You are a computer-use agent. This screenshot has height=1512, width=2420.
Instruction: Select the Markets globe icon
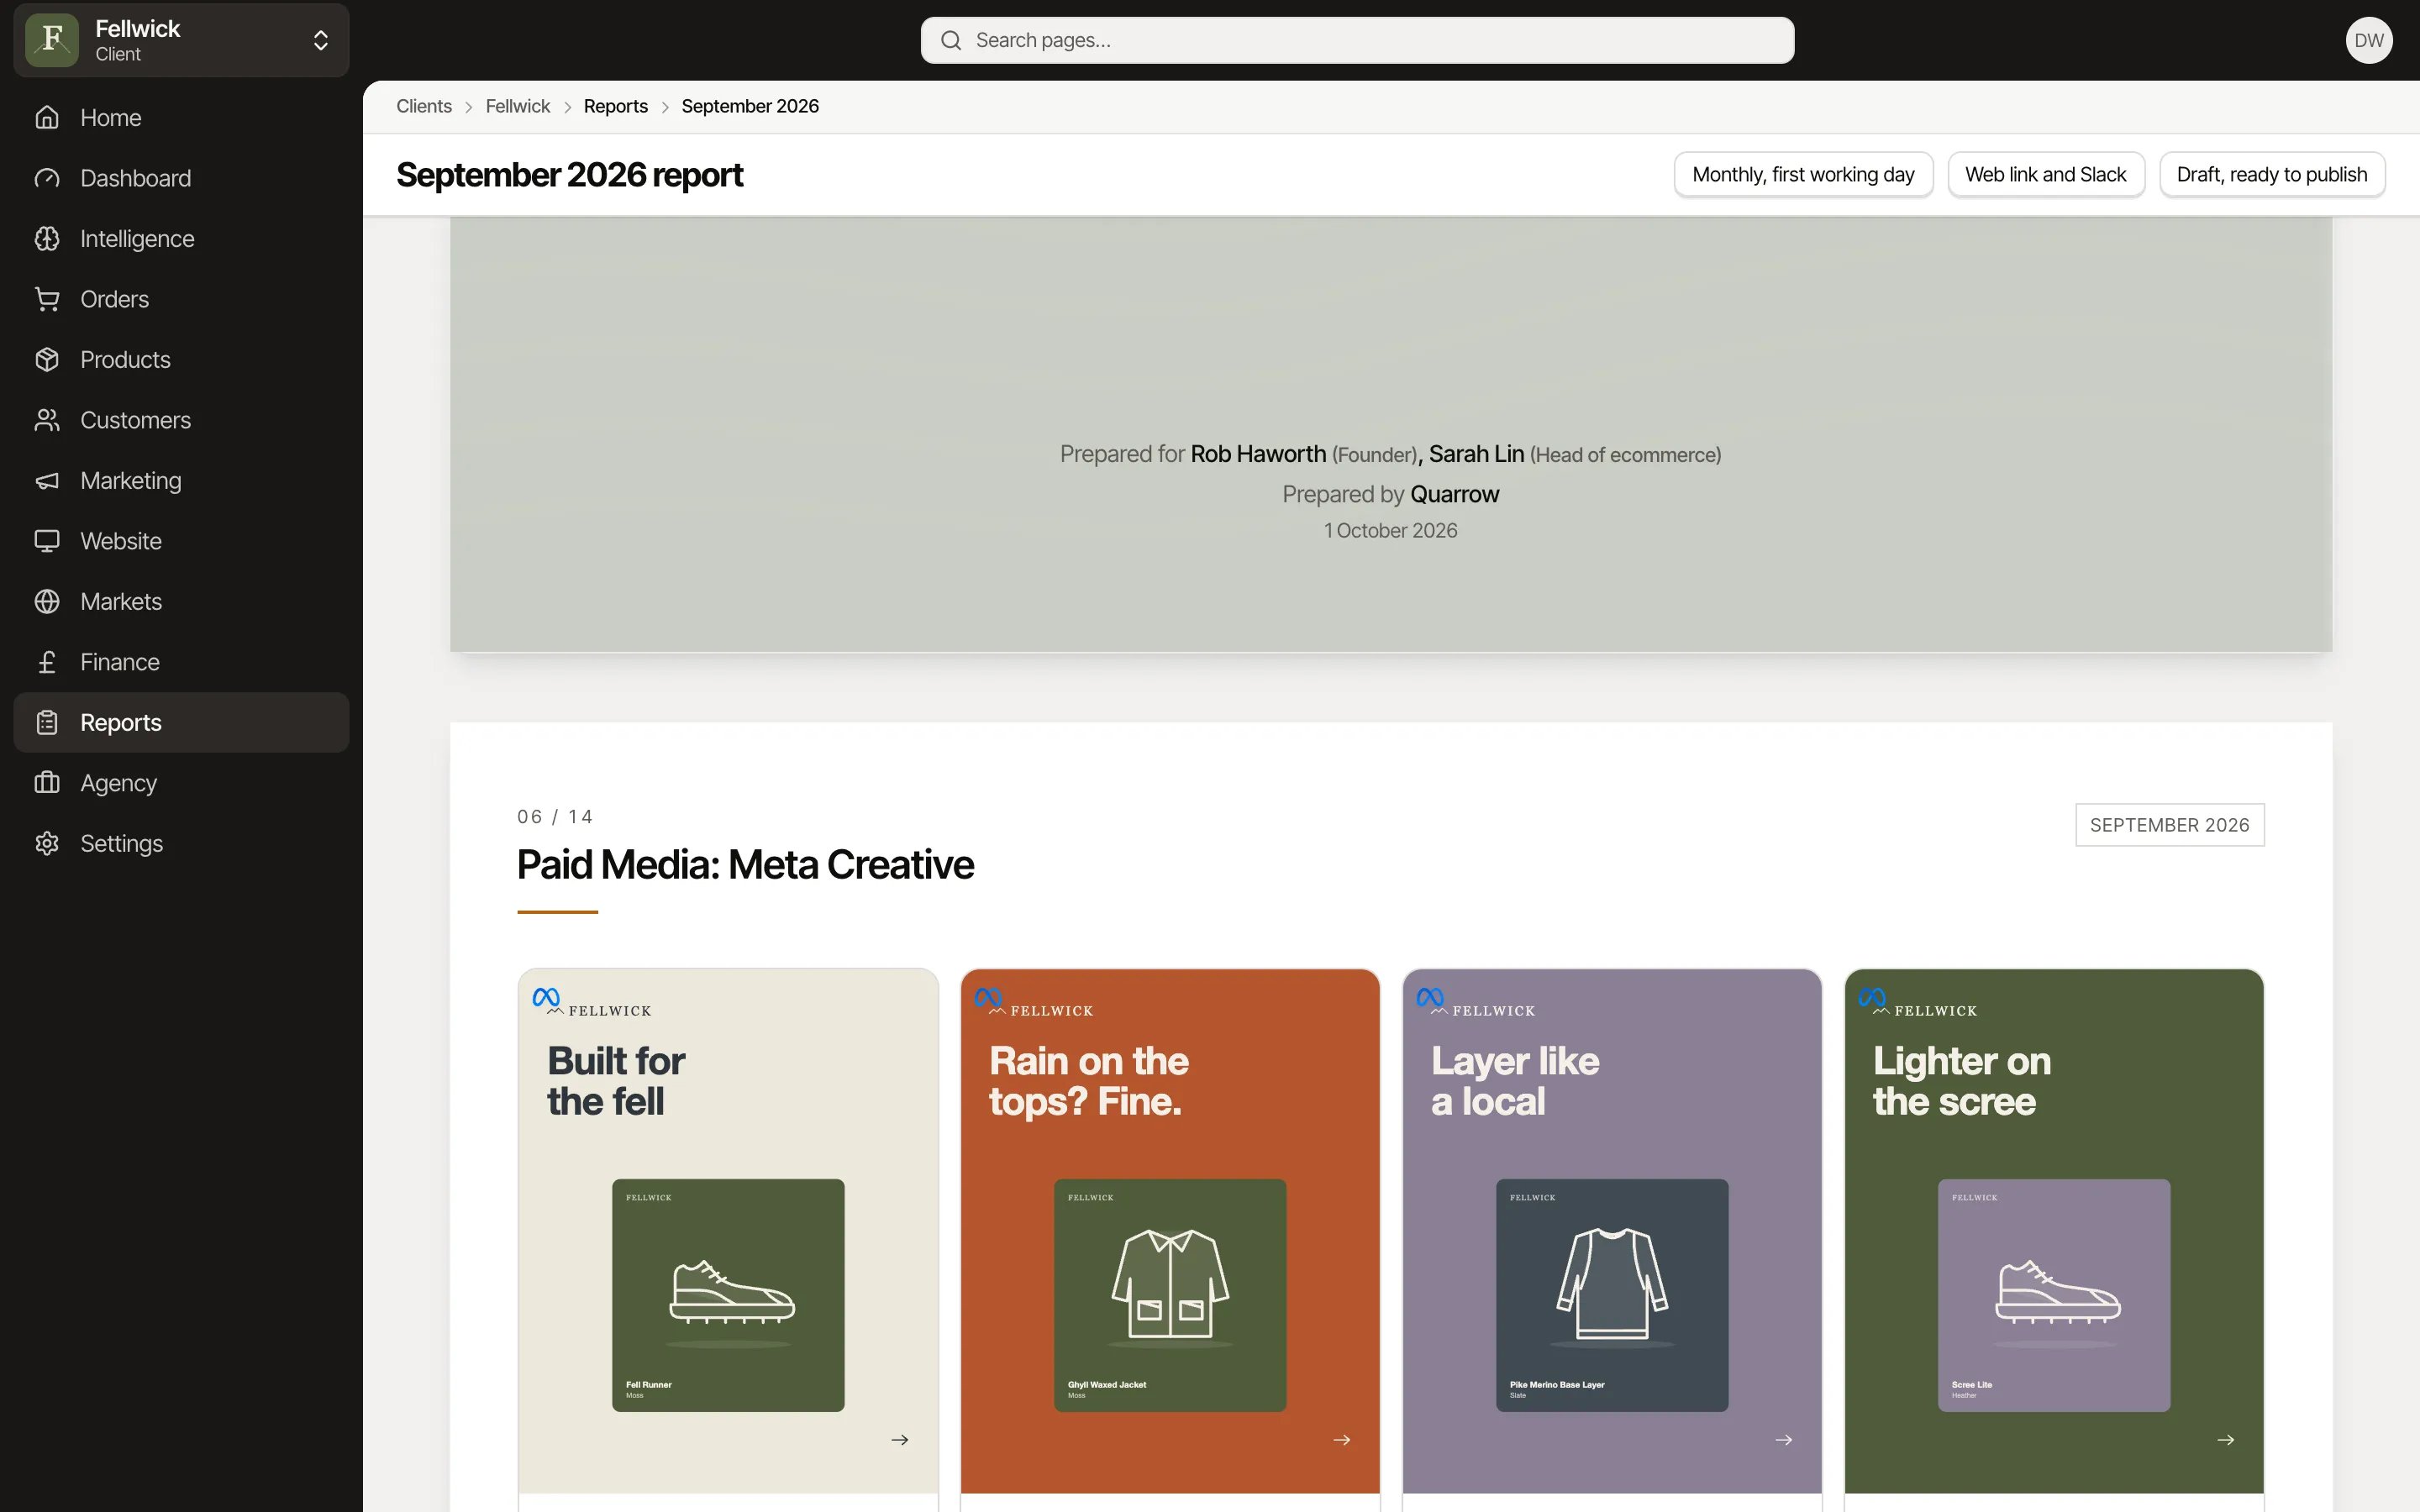[x=47, y=602]
